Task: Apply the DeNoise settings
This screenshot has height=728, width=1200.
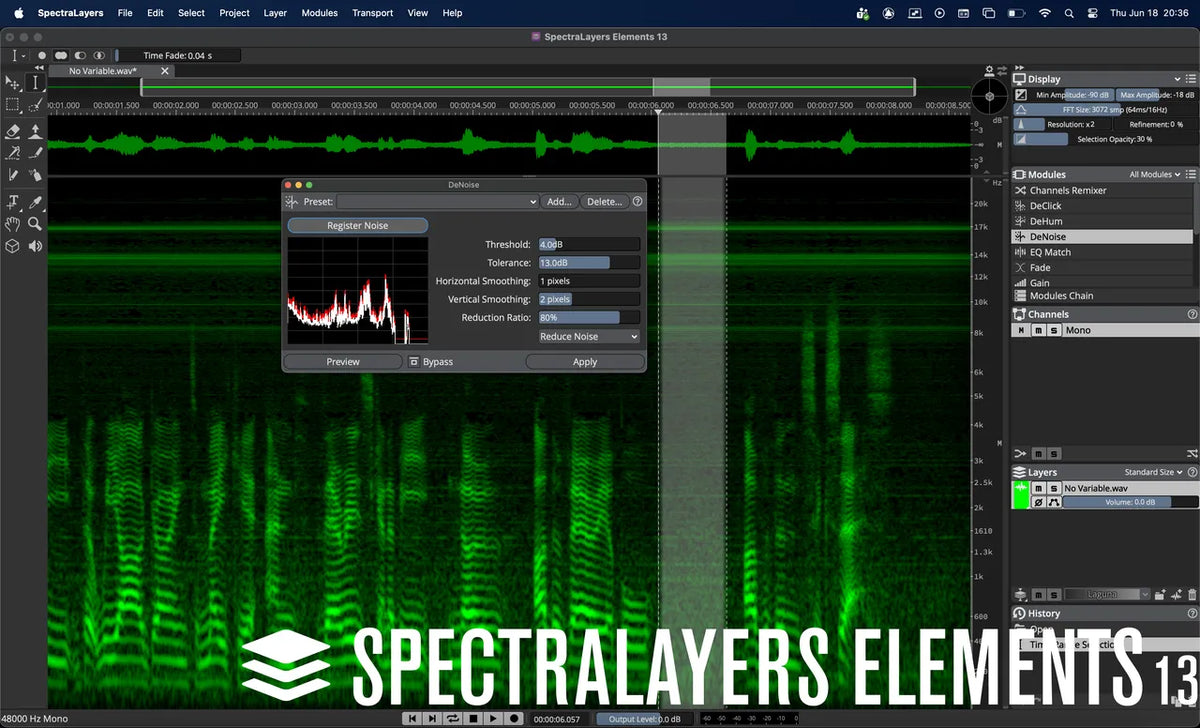Action: pos(585,362)
